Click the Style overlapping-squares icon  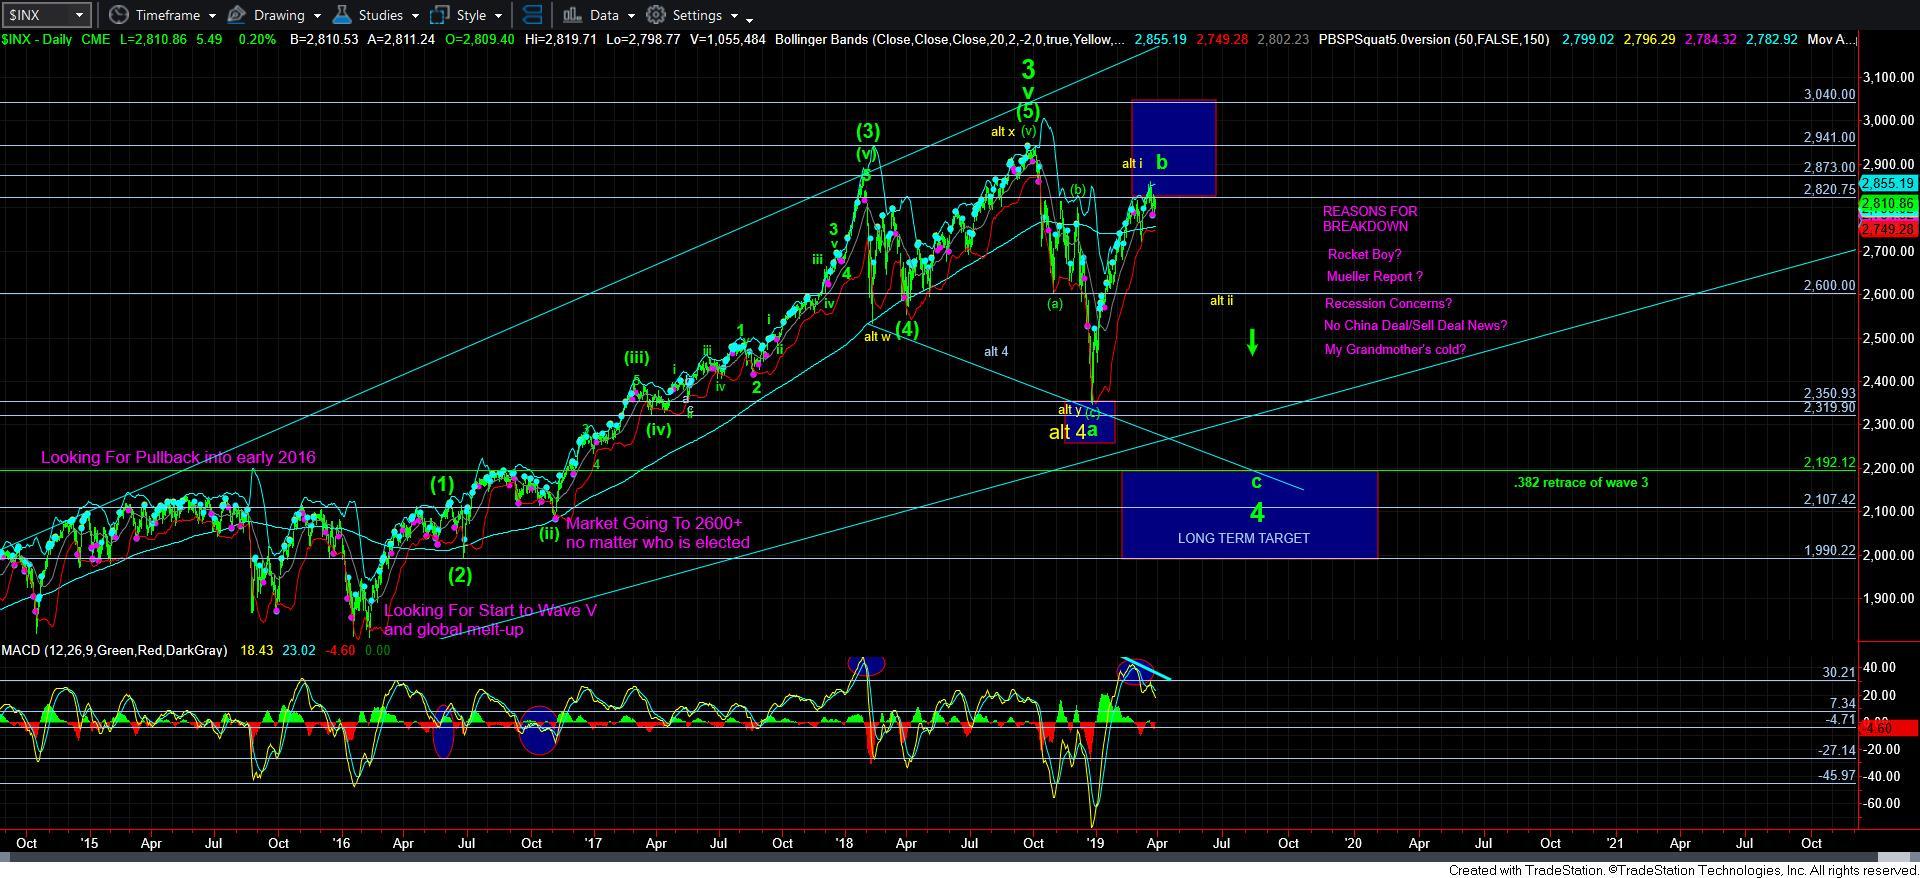click(439, 15)
